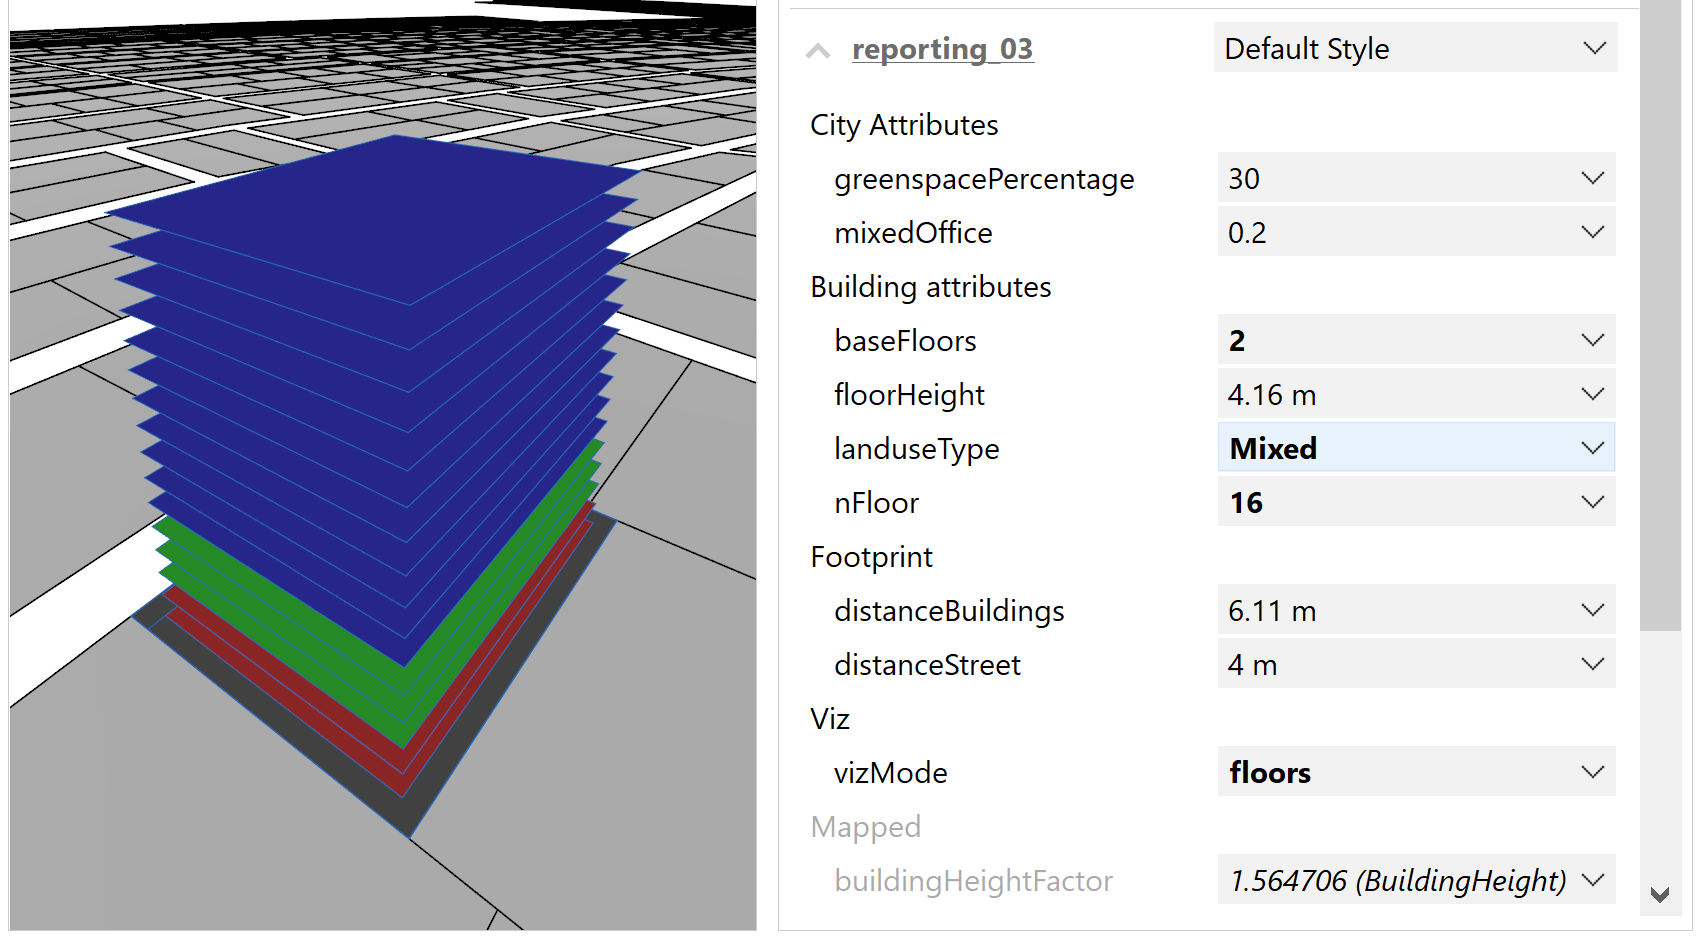Click the reporting_03 rule link
The height and width of the screenshot is (942, 1700).
click(942, 49)
